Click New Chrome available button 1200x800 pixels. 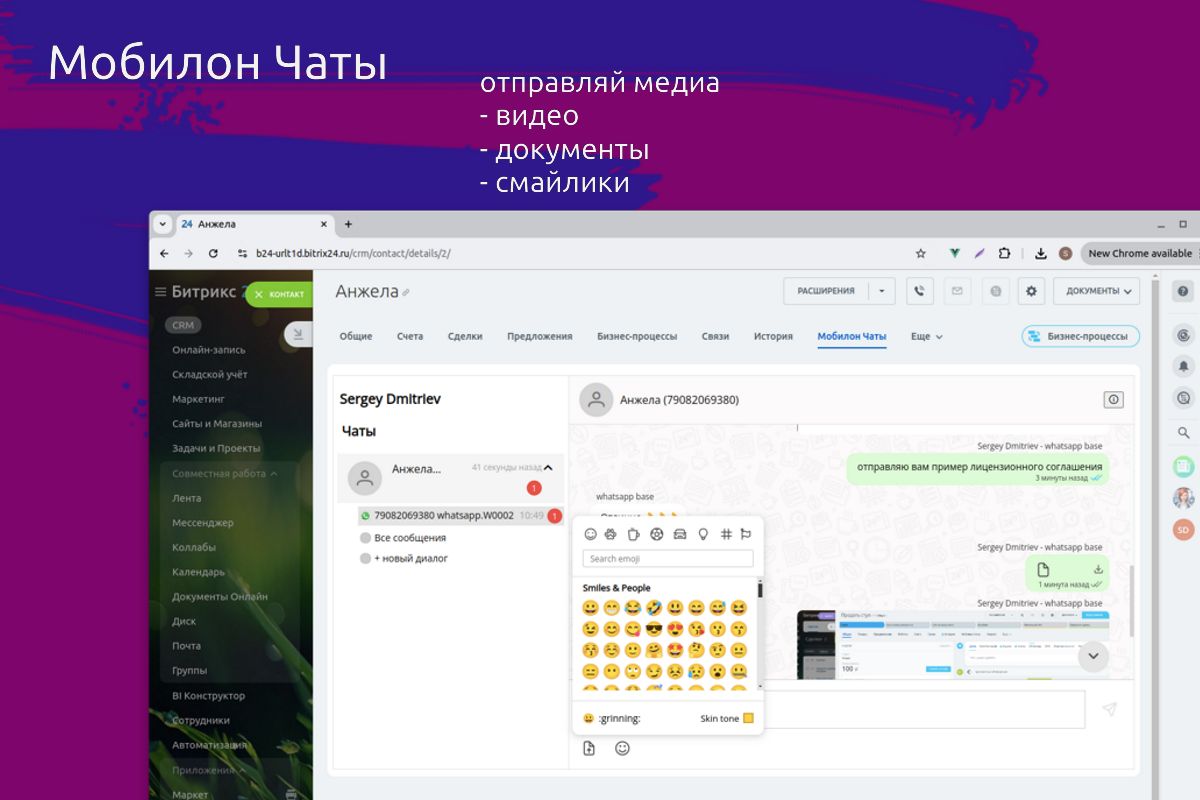click(1140, 253)
